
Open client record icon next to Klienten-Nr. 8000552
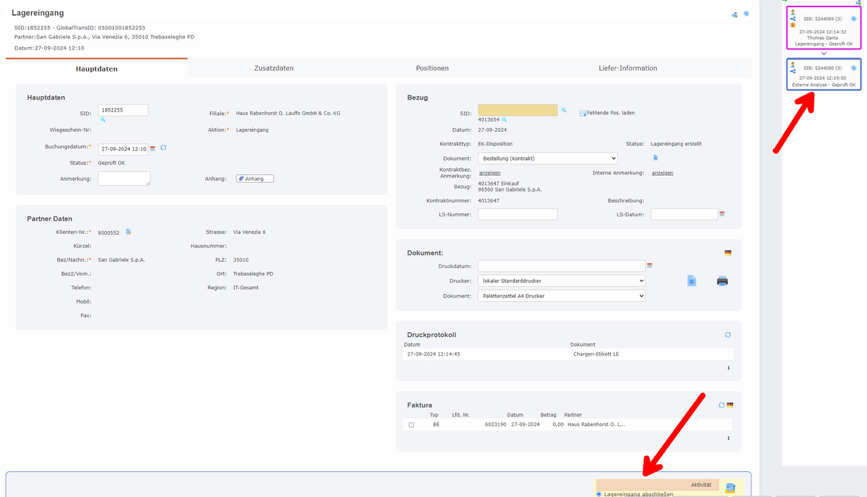click(128, 232)
